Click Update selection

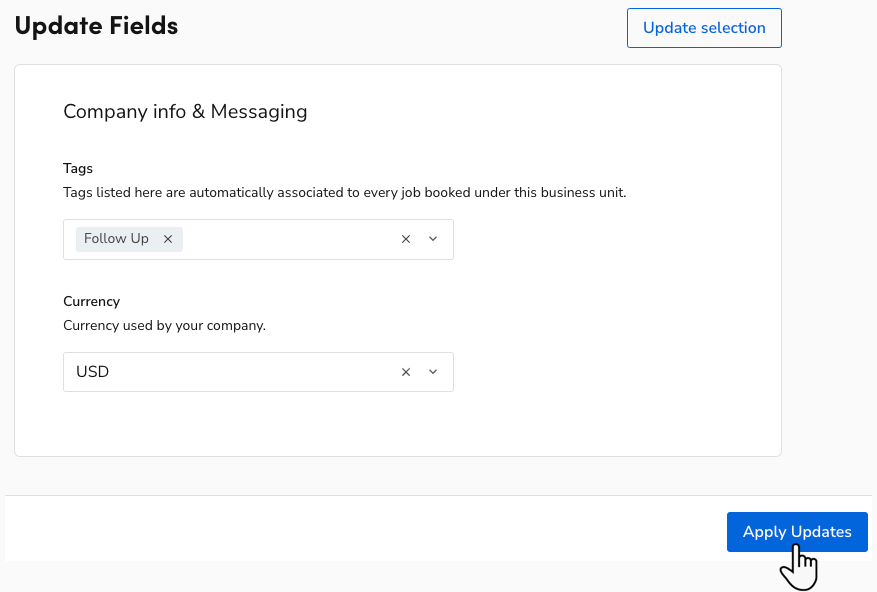pos(704,27)
